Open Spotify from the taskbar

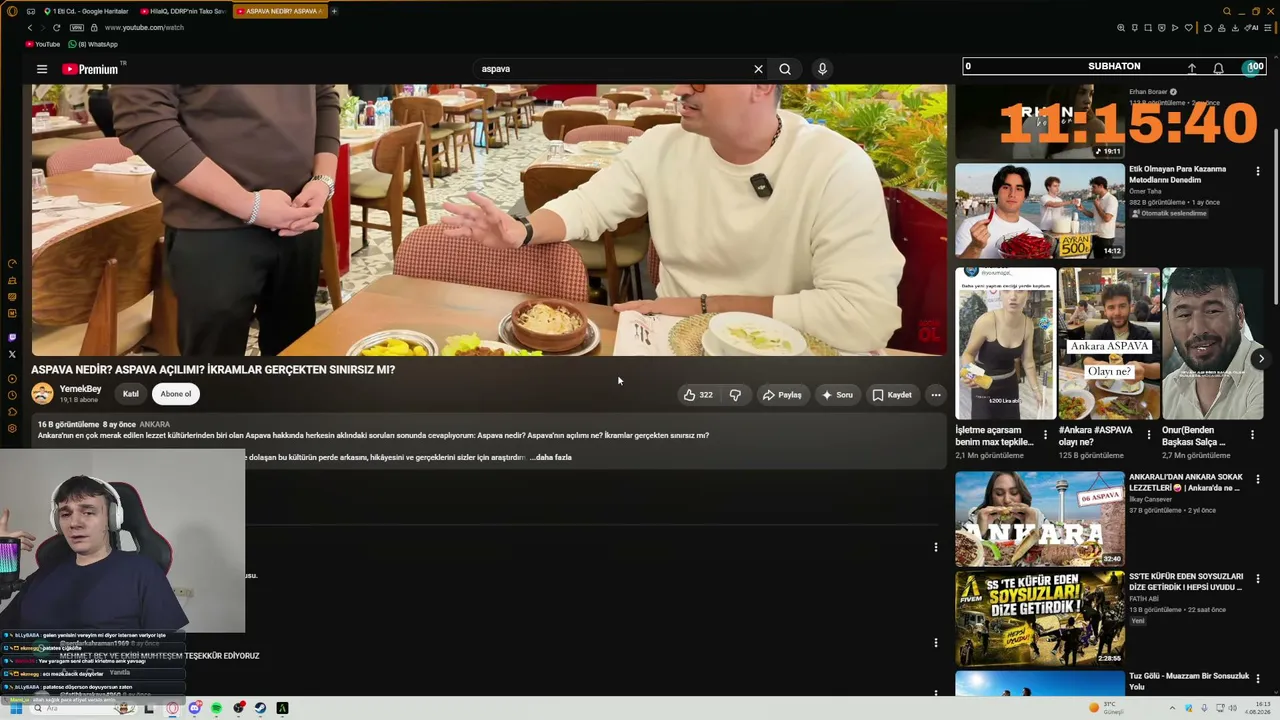click(217, 708)
